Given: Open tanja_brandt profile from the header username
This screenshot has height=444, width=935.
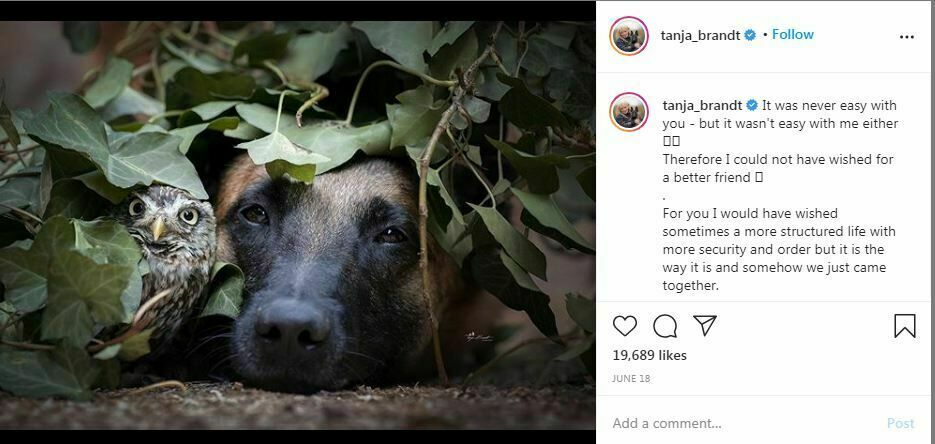Looking at the screenshot, I should [700, 35].
